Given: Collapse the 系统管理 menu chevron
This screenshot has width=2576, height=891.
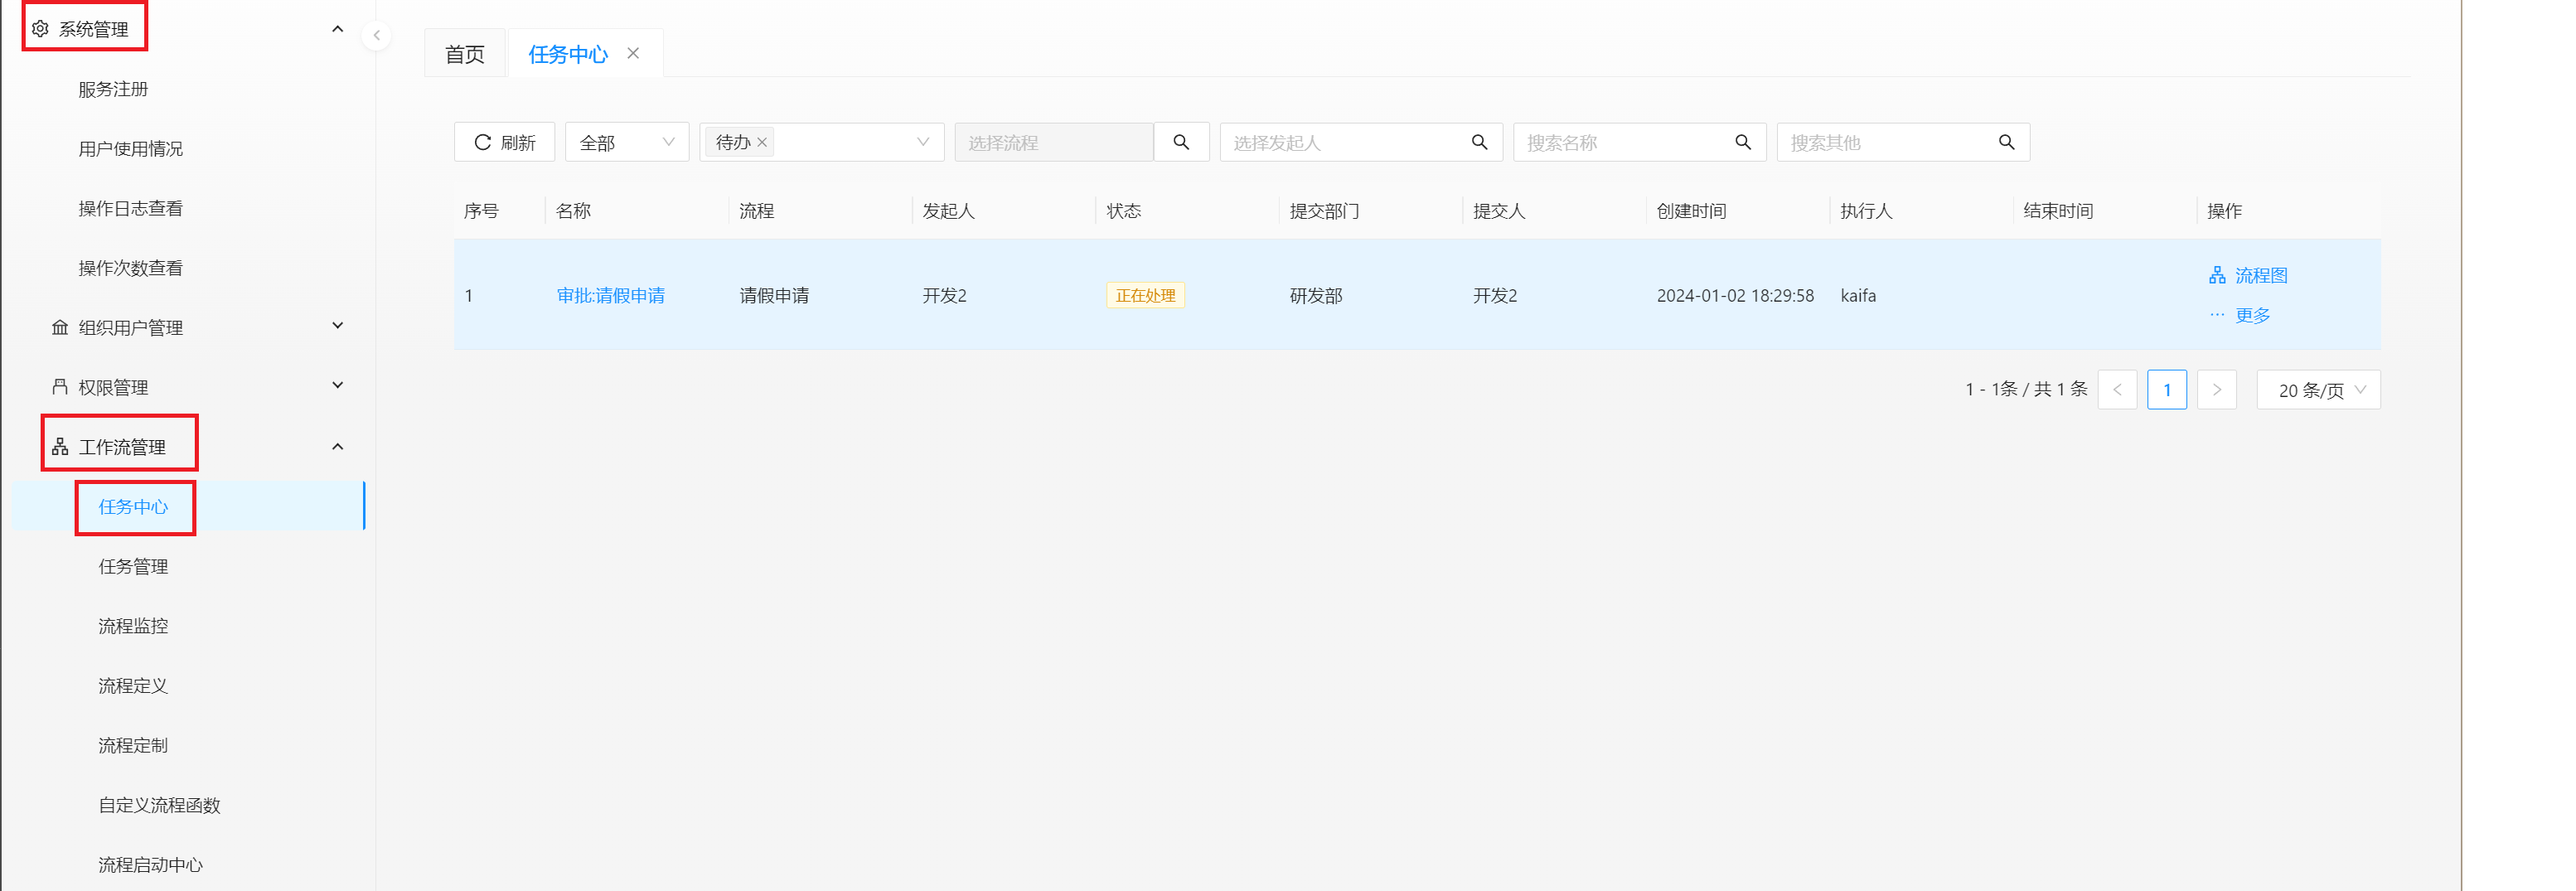Looking at the screenshot, I should coord(338,29).
